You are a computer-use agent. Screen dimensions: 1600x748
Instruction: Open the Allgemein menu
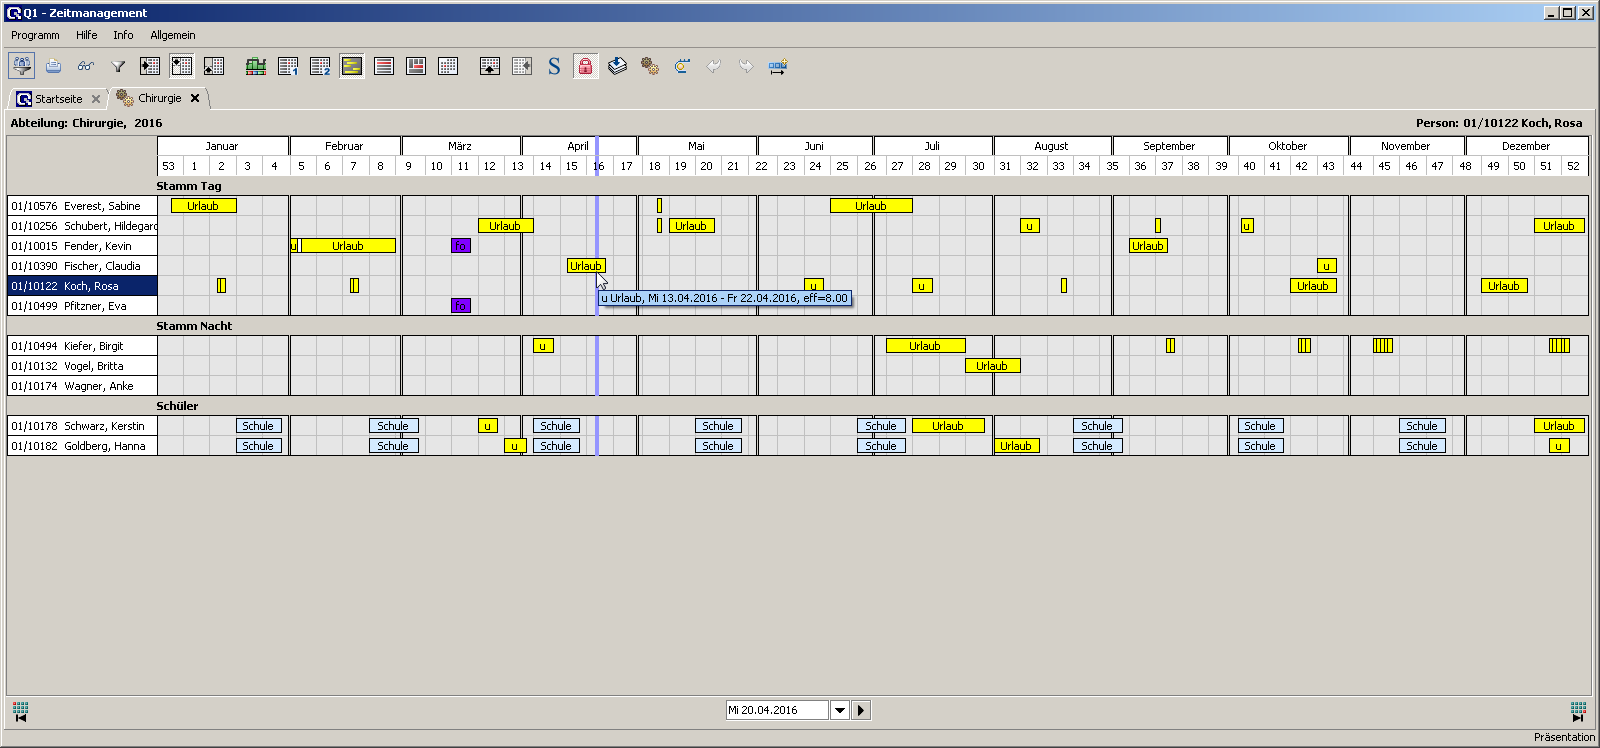173,35
